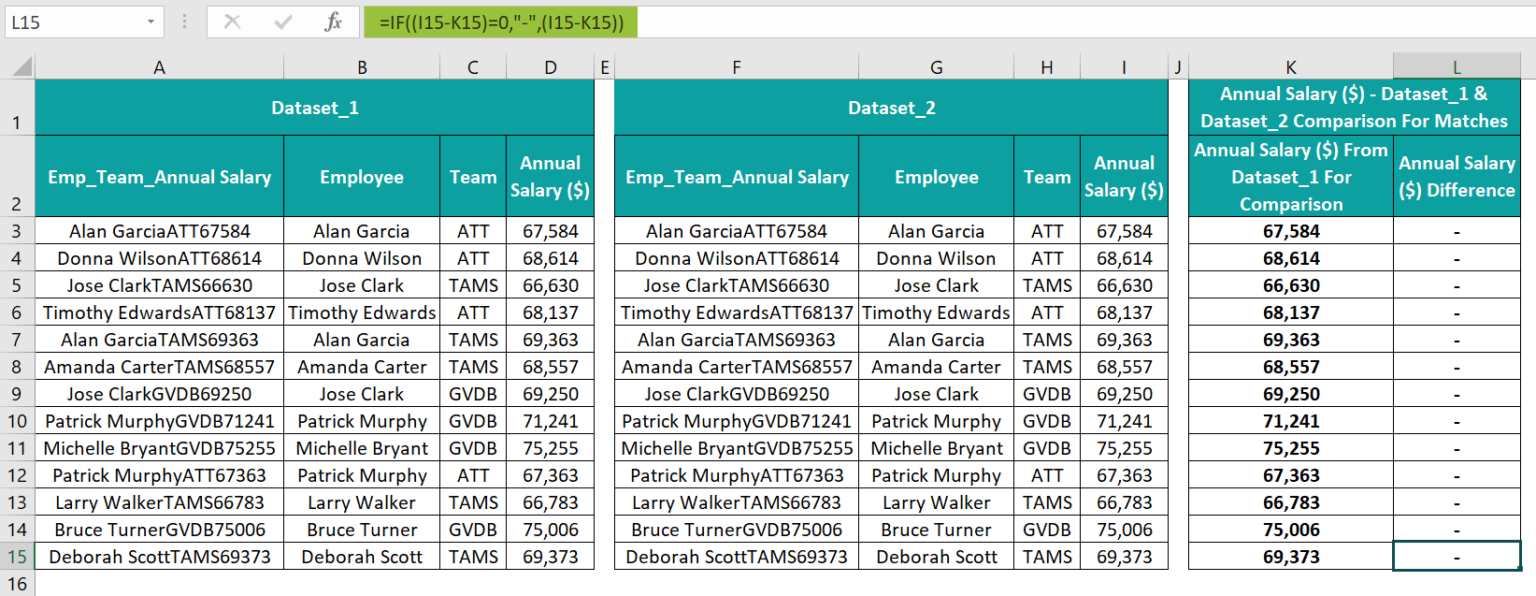1536x596 pixels.
Task: Click the Dataset_1 merged header cell
Action: click(315, 108)
